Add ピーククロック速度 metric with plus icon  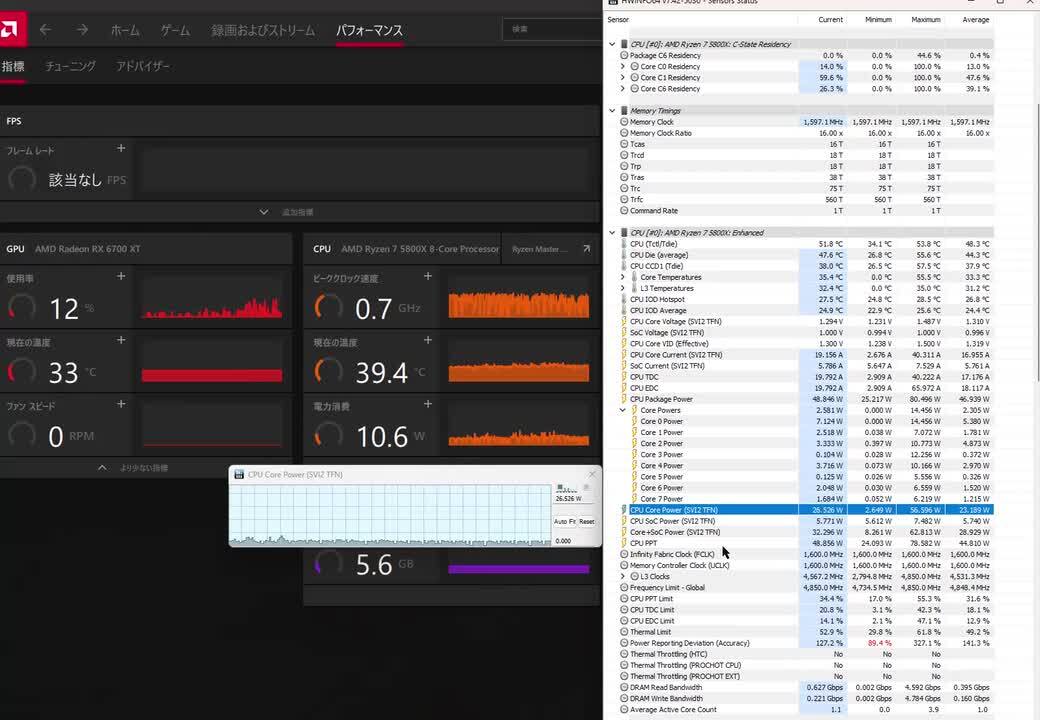[428, 276]
